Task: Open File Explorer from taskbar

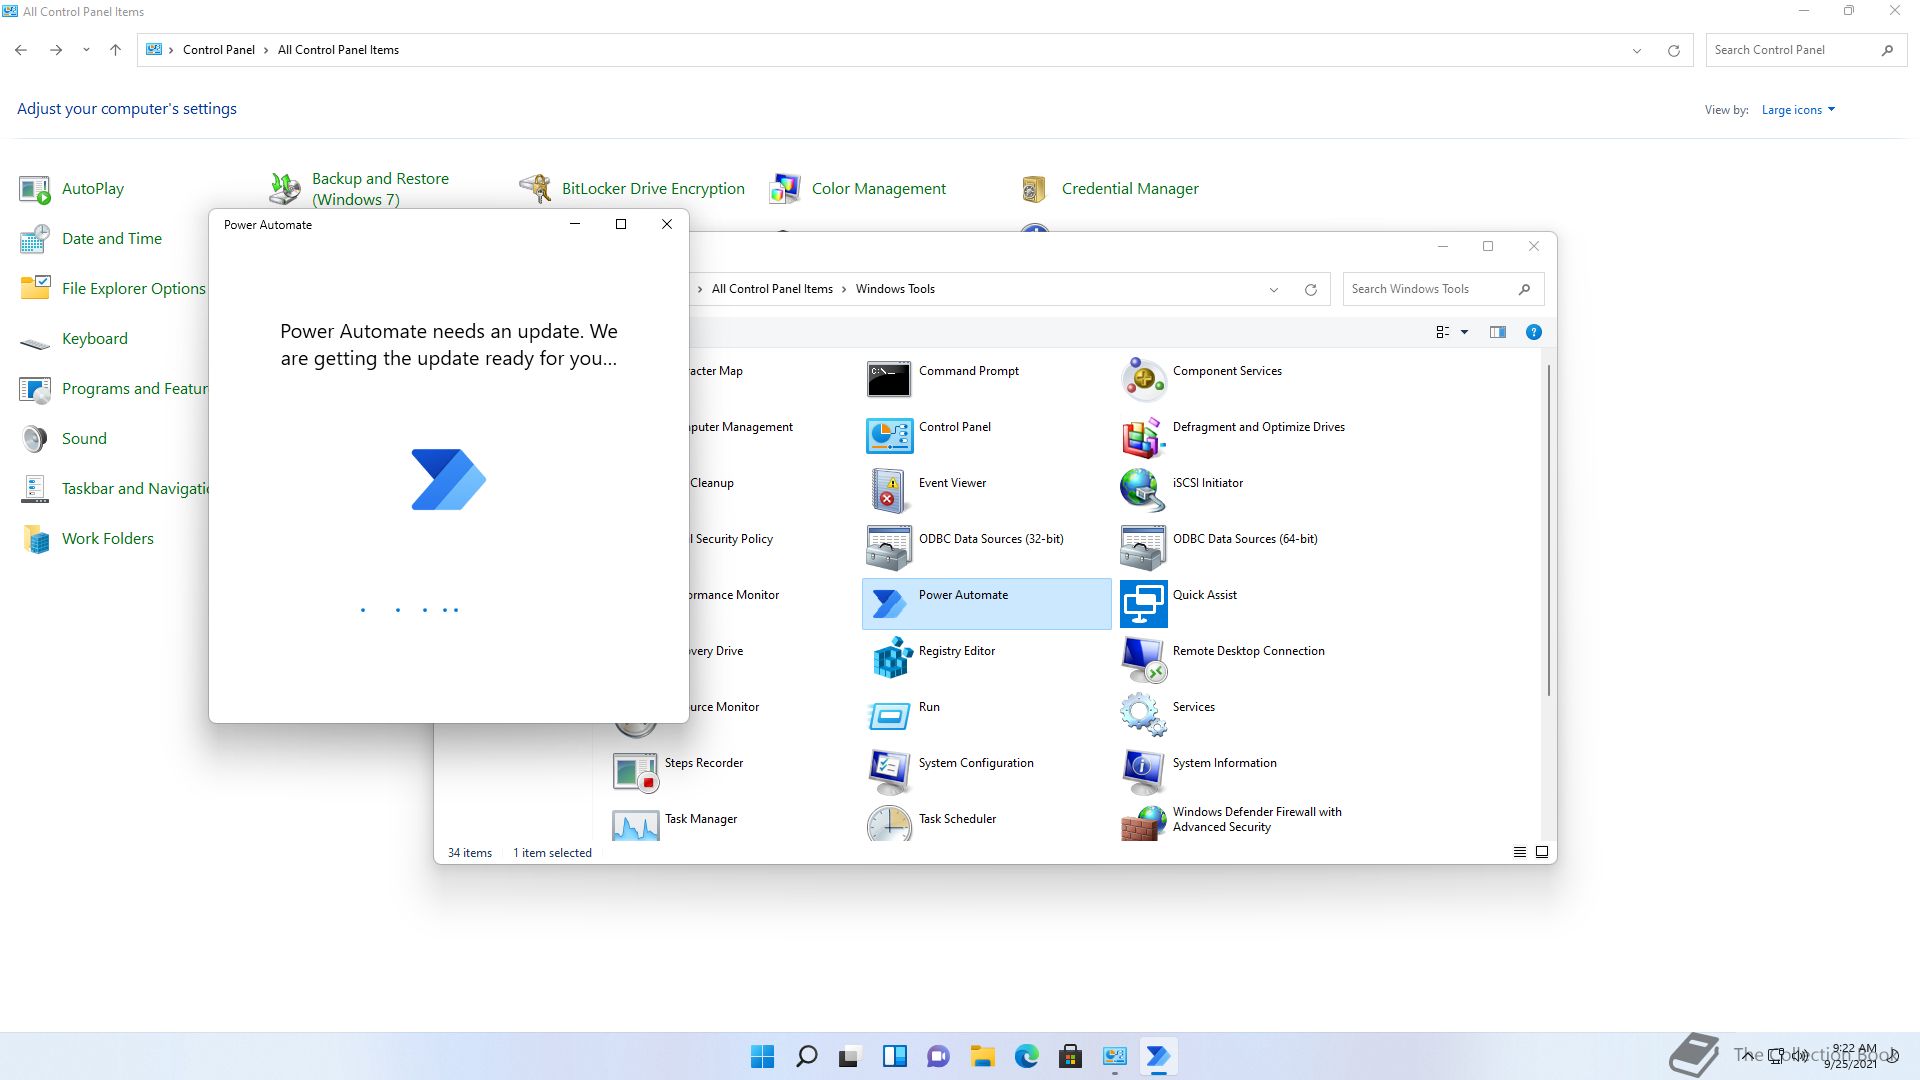Action: (x=982, y=1056)
